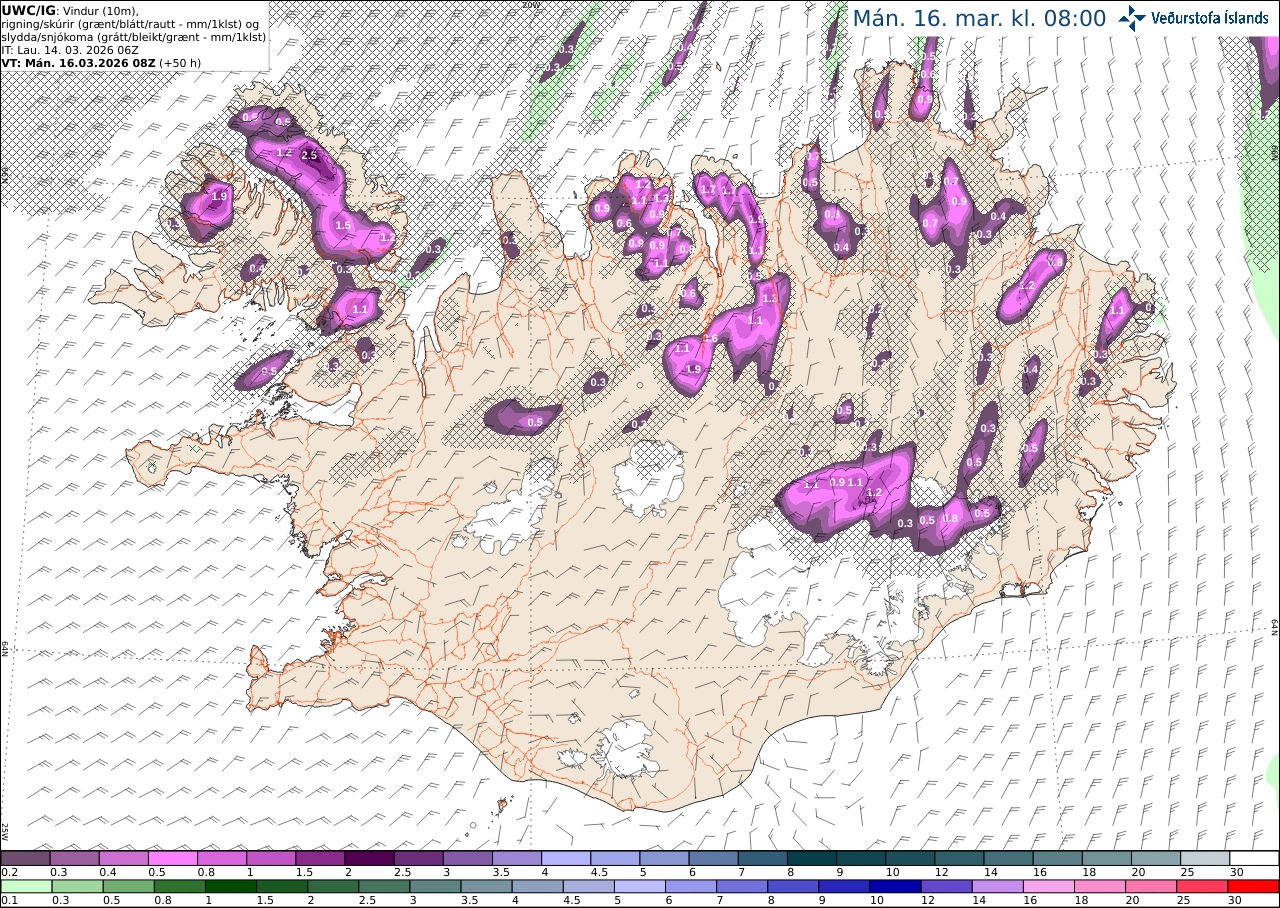Viewport: 1280px width, 908px height.
Task: Pick the dark teal snow swatch starting at 8
Action: pos(812,858)
